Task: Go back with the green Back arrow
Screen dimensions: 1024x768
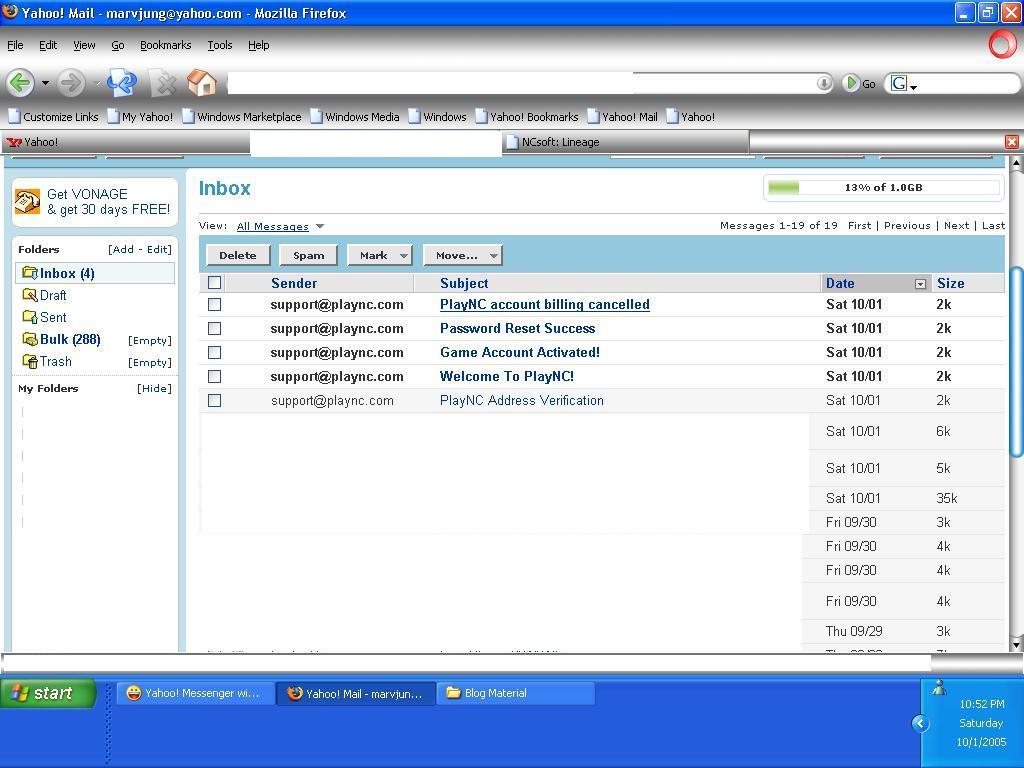Action: pos(20,83)
